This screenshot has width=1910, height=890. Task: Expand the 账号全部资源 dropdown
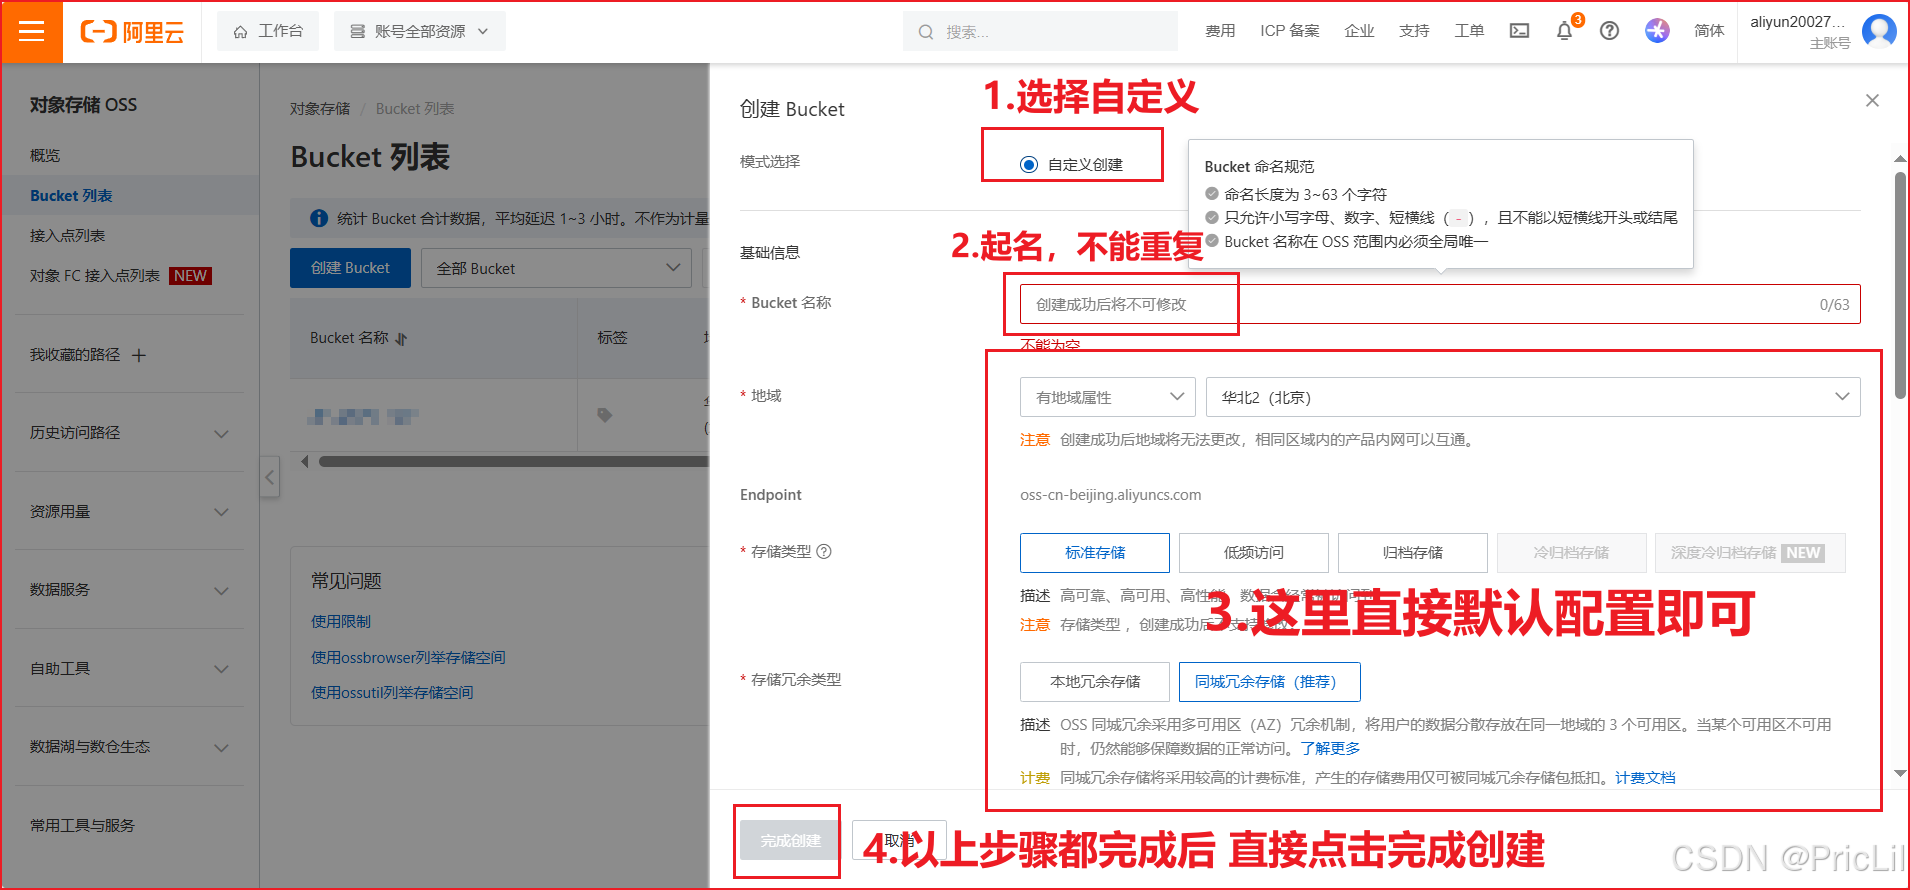pos(420,31)
